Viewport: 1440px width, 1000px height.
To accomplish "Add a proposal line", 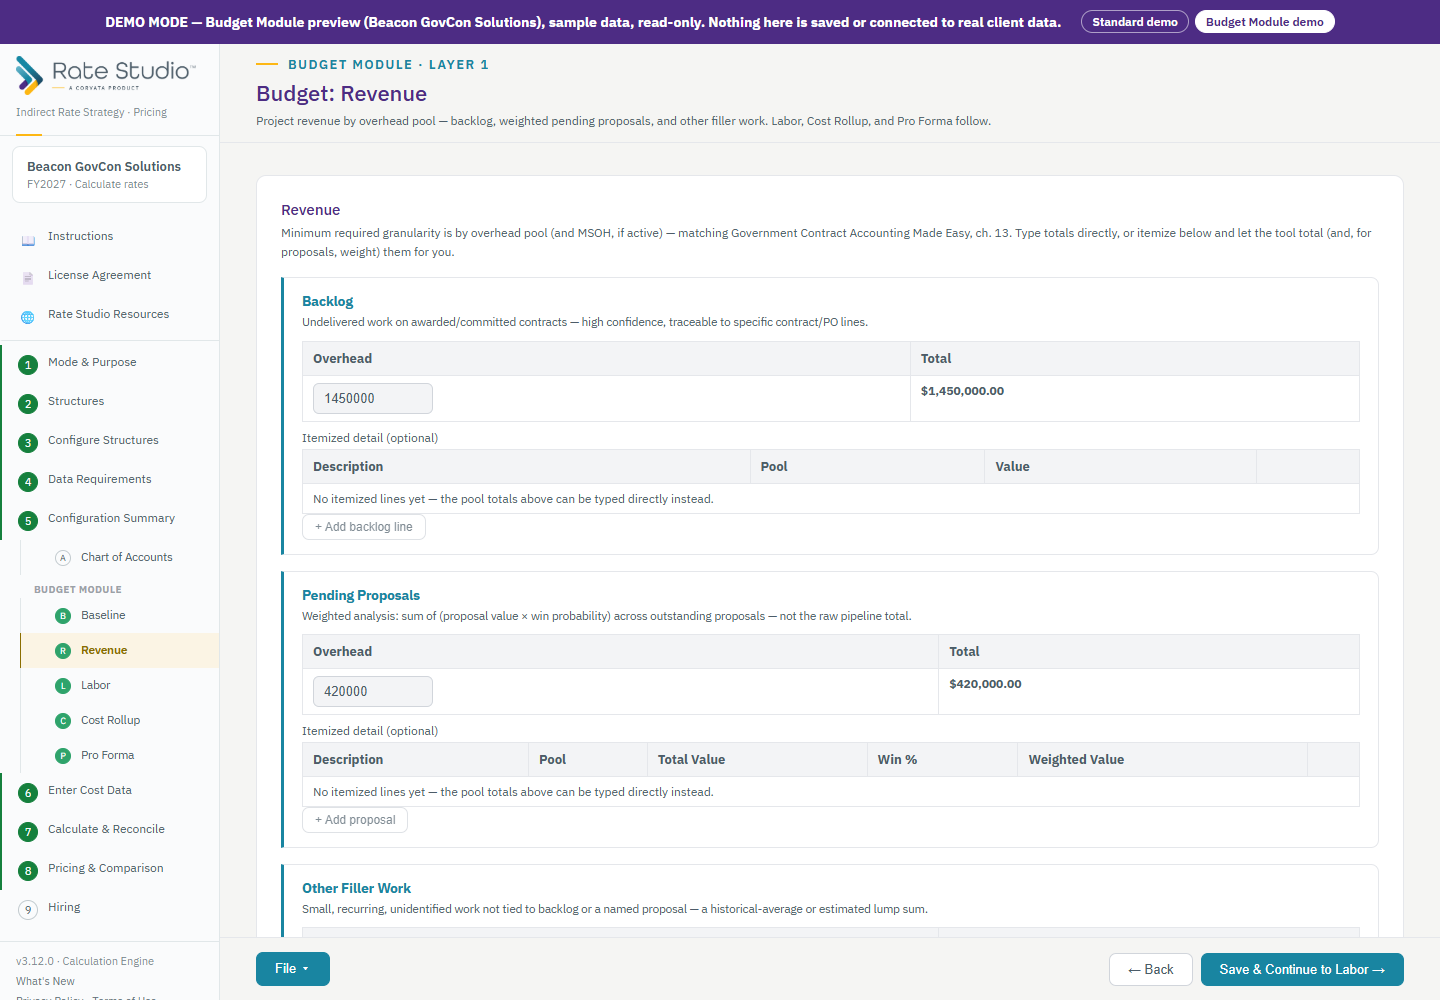I will 355,820.
